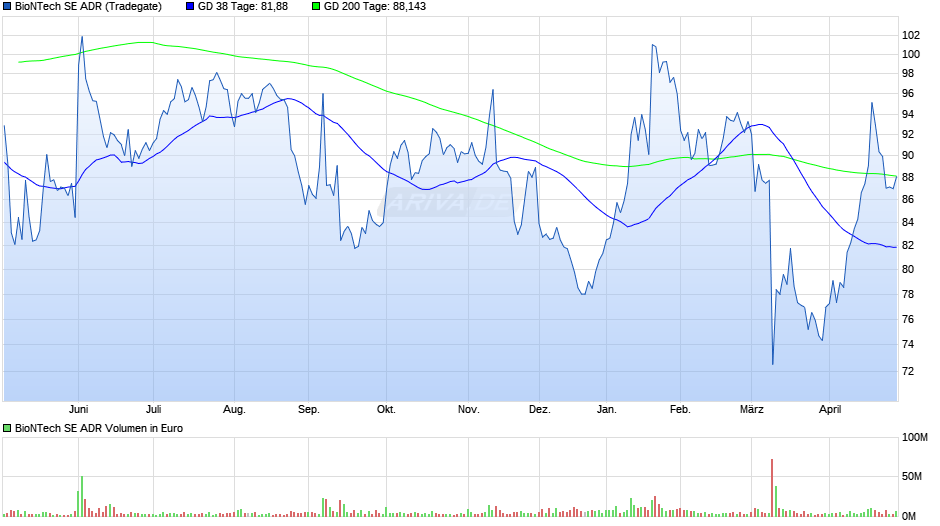940x526 pixels.
Task: Click the April month label on the axis
Action: [x=830, y=409]
